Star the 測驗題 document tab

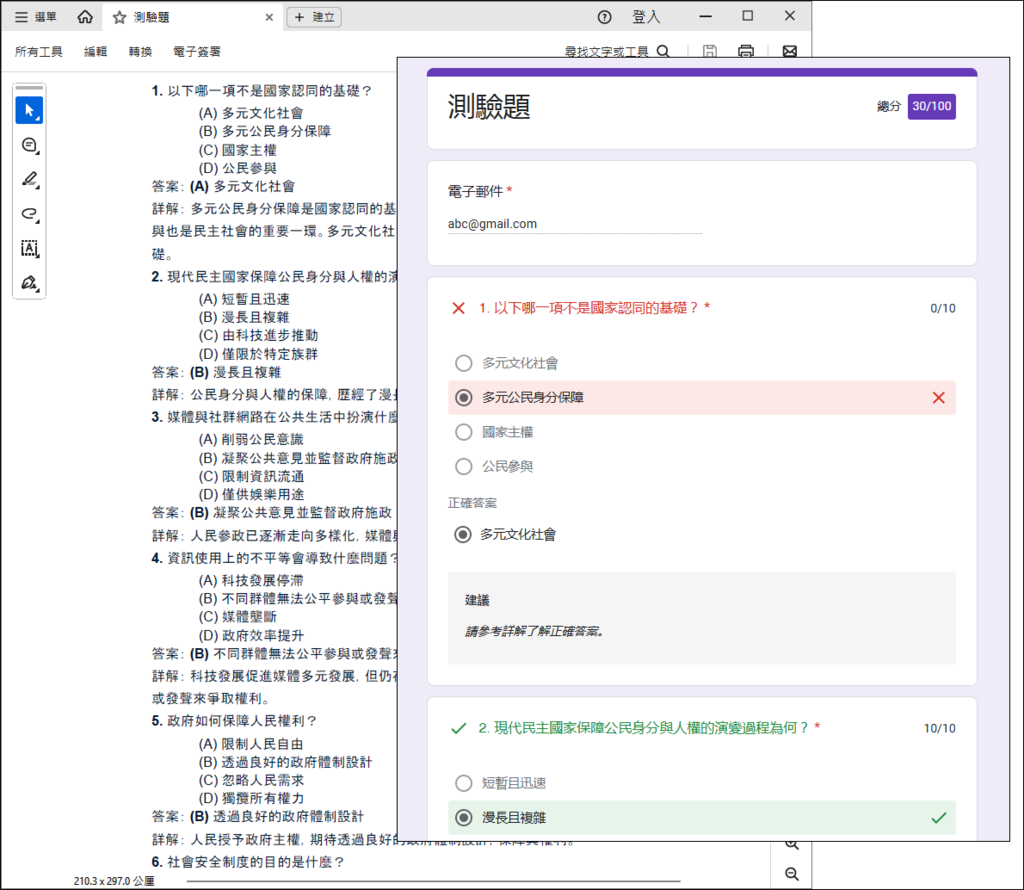(x=119, y=18)
